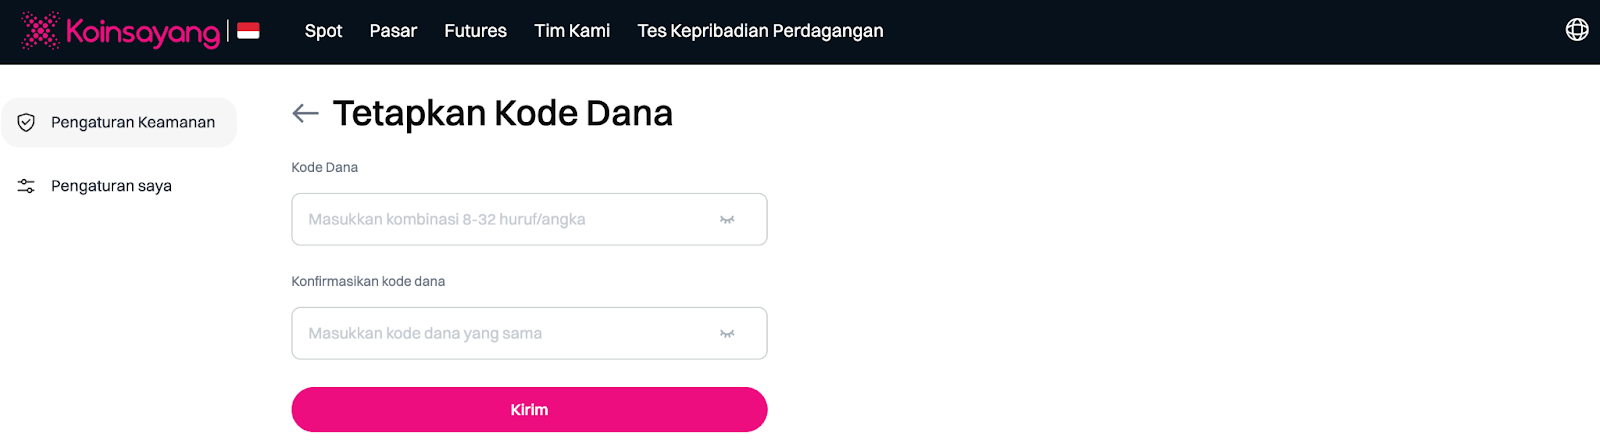This screenshot has width=1600, height=444.
Task: Go to the Futures section
Action: [475, 31]
